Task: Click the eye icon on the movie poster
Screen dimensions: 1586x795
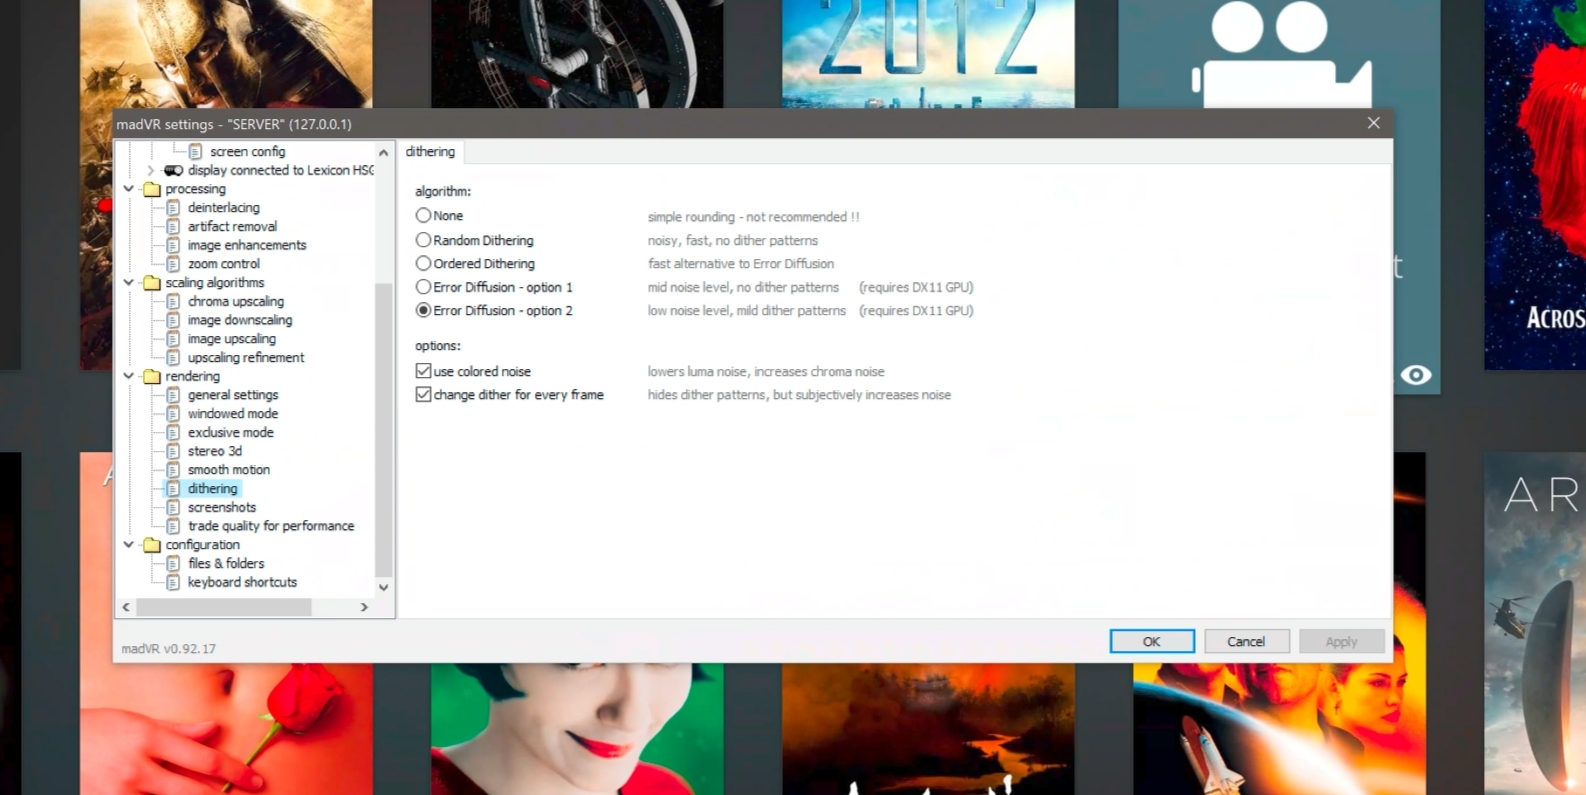Action: pos(1416,375)
